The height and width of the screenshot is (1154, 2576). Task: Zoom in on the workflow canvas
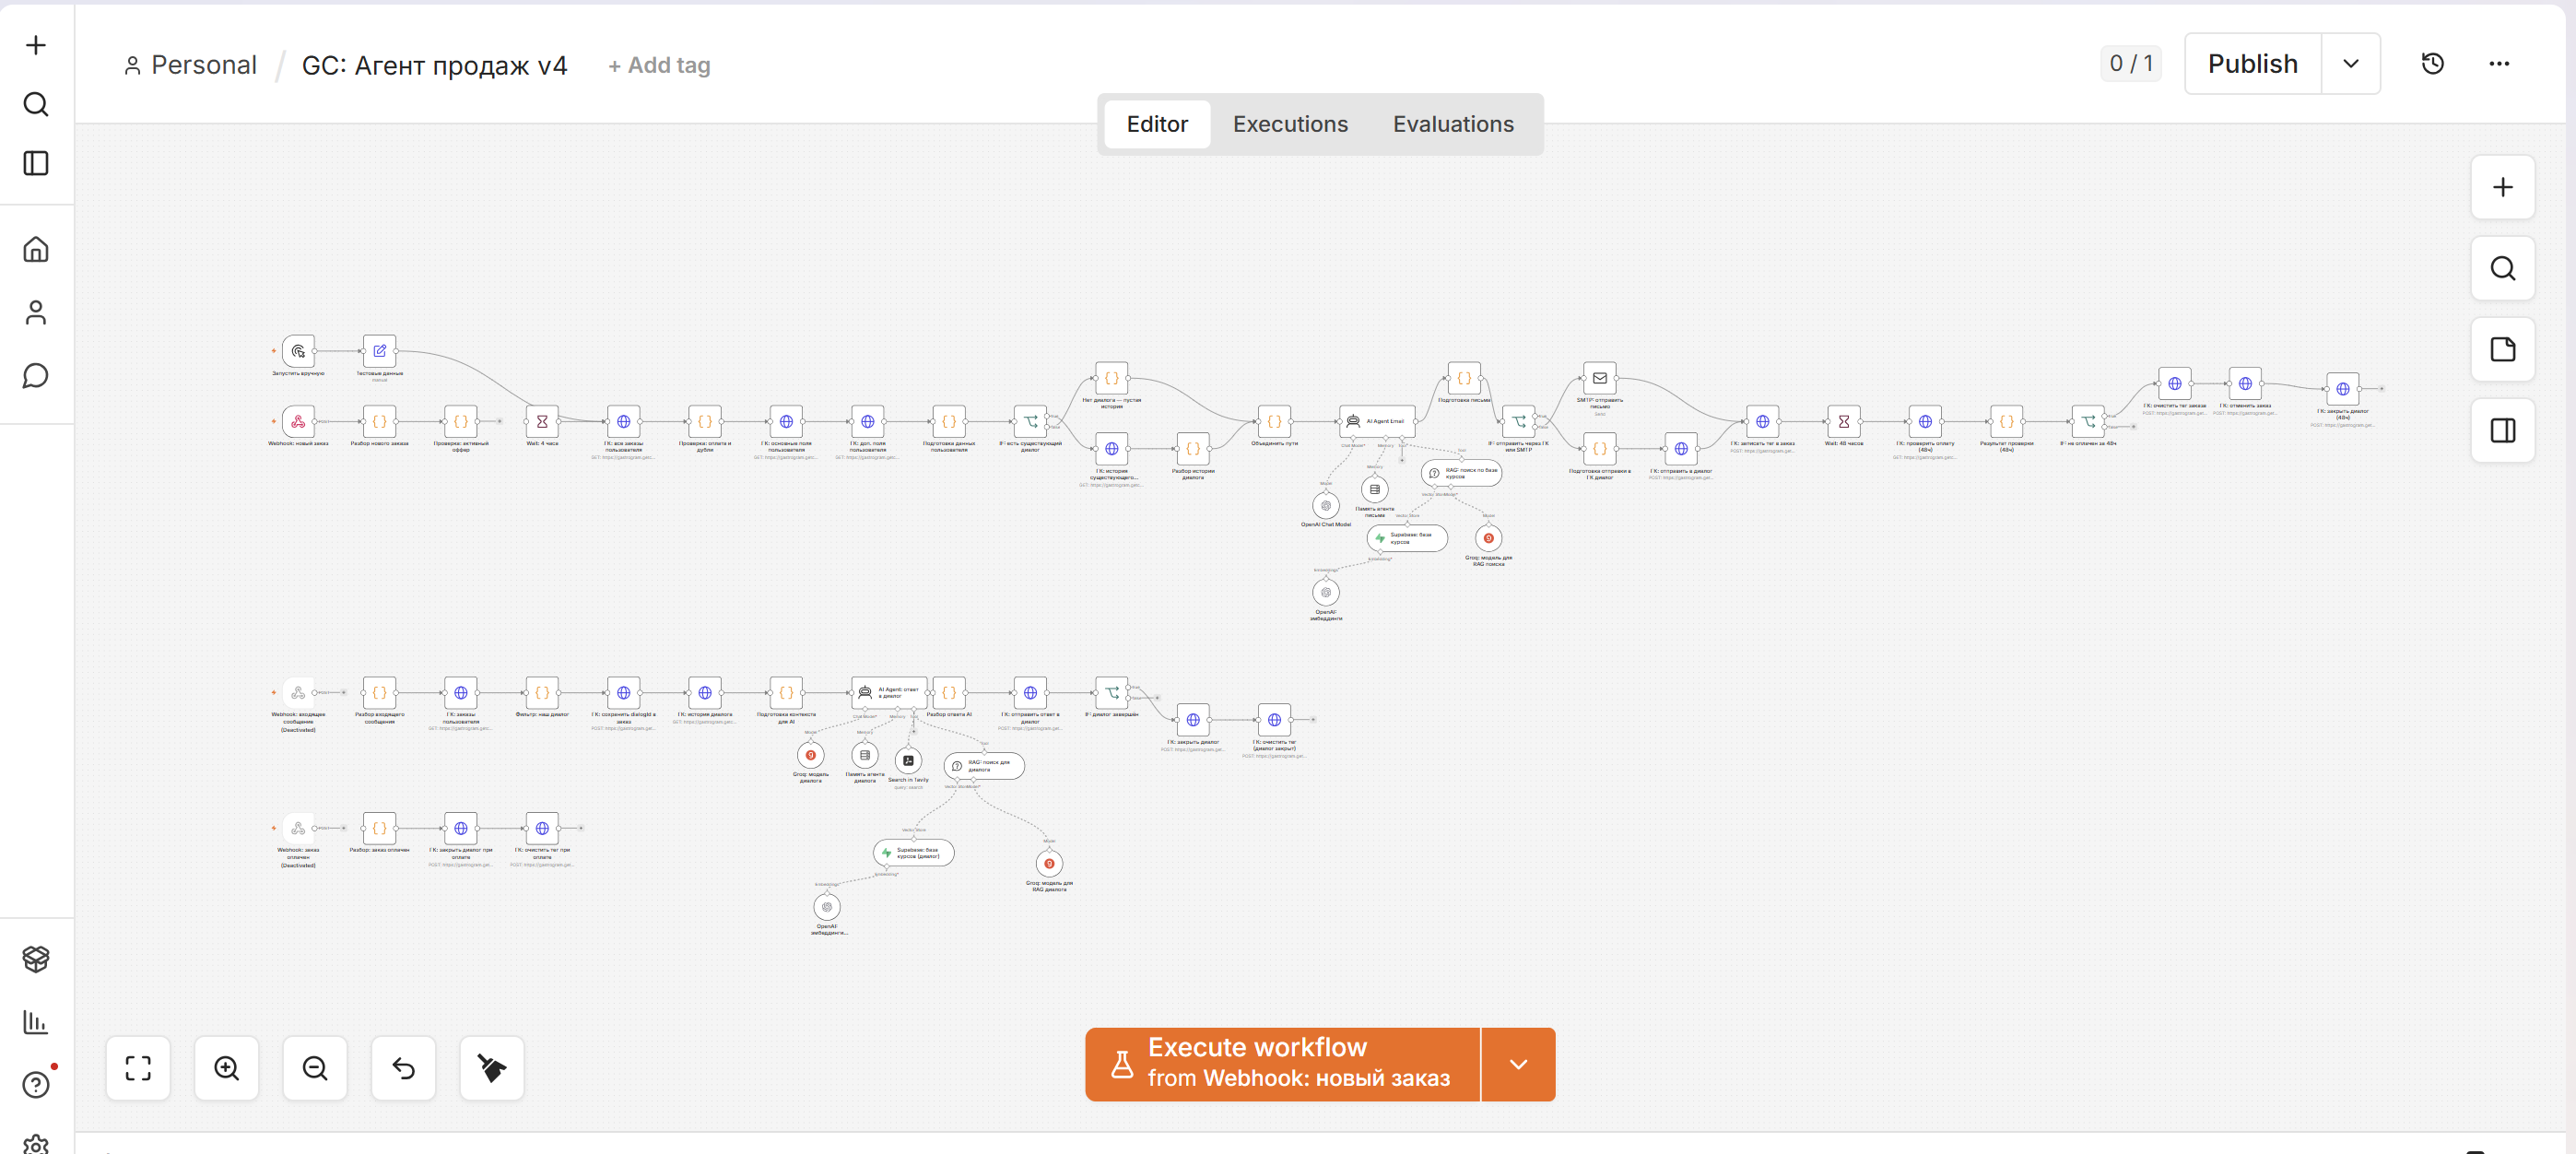(227, 1068)
